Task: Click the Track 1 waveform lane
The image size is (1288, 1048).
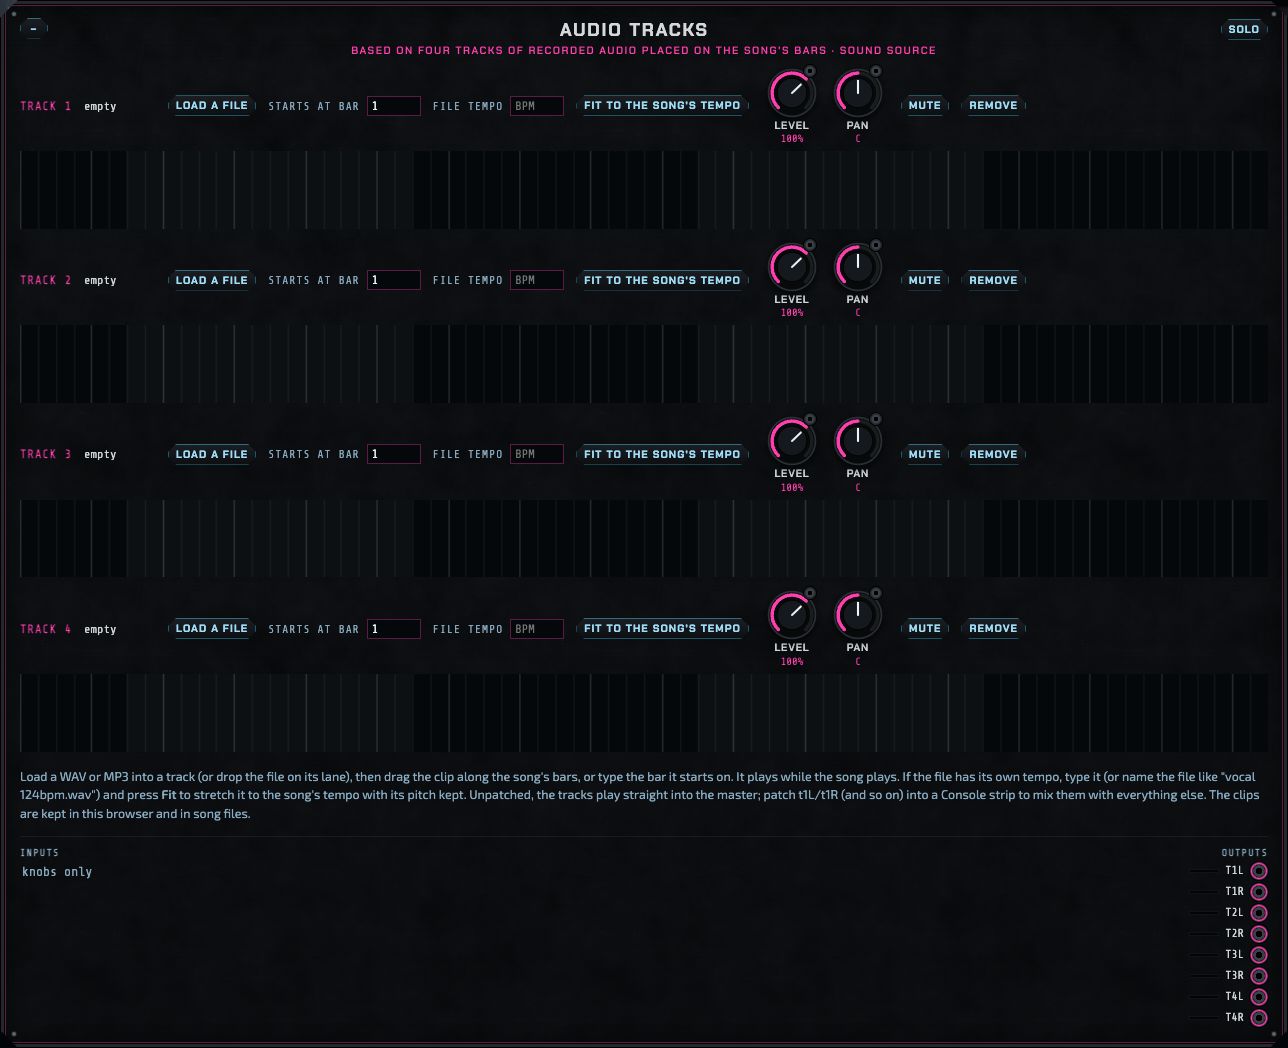Action: pos(644,190)
